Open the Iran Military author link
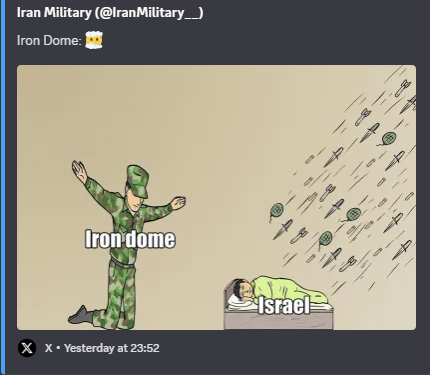 coord(110,13)
